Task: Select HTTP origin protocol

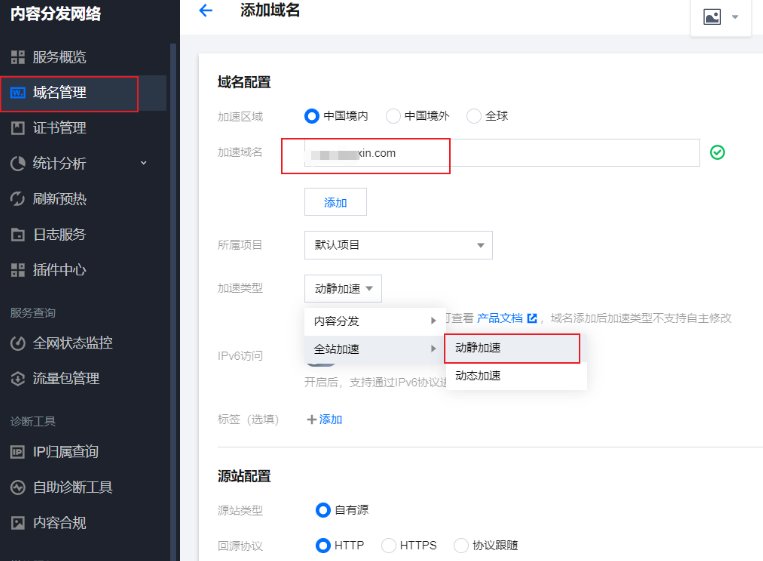Action: point(323,545)
